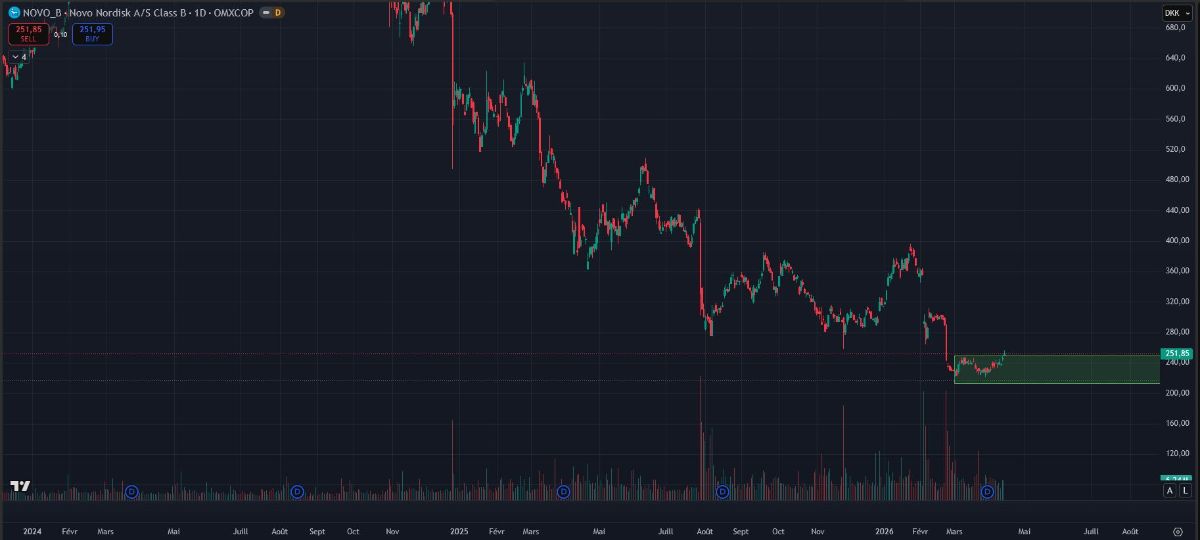The height and width of the screenshot is (540, 1200).
Task: Click the blue BUY 251,95 button
Action: tap(93, 33)
